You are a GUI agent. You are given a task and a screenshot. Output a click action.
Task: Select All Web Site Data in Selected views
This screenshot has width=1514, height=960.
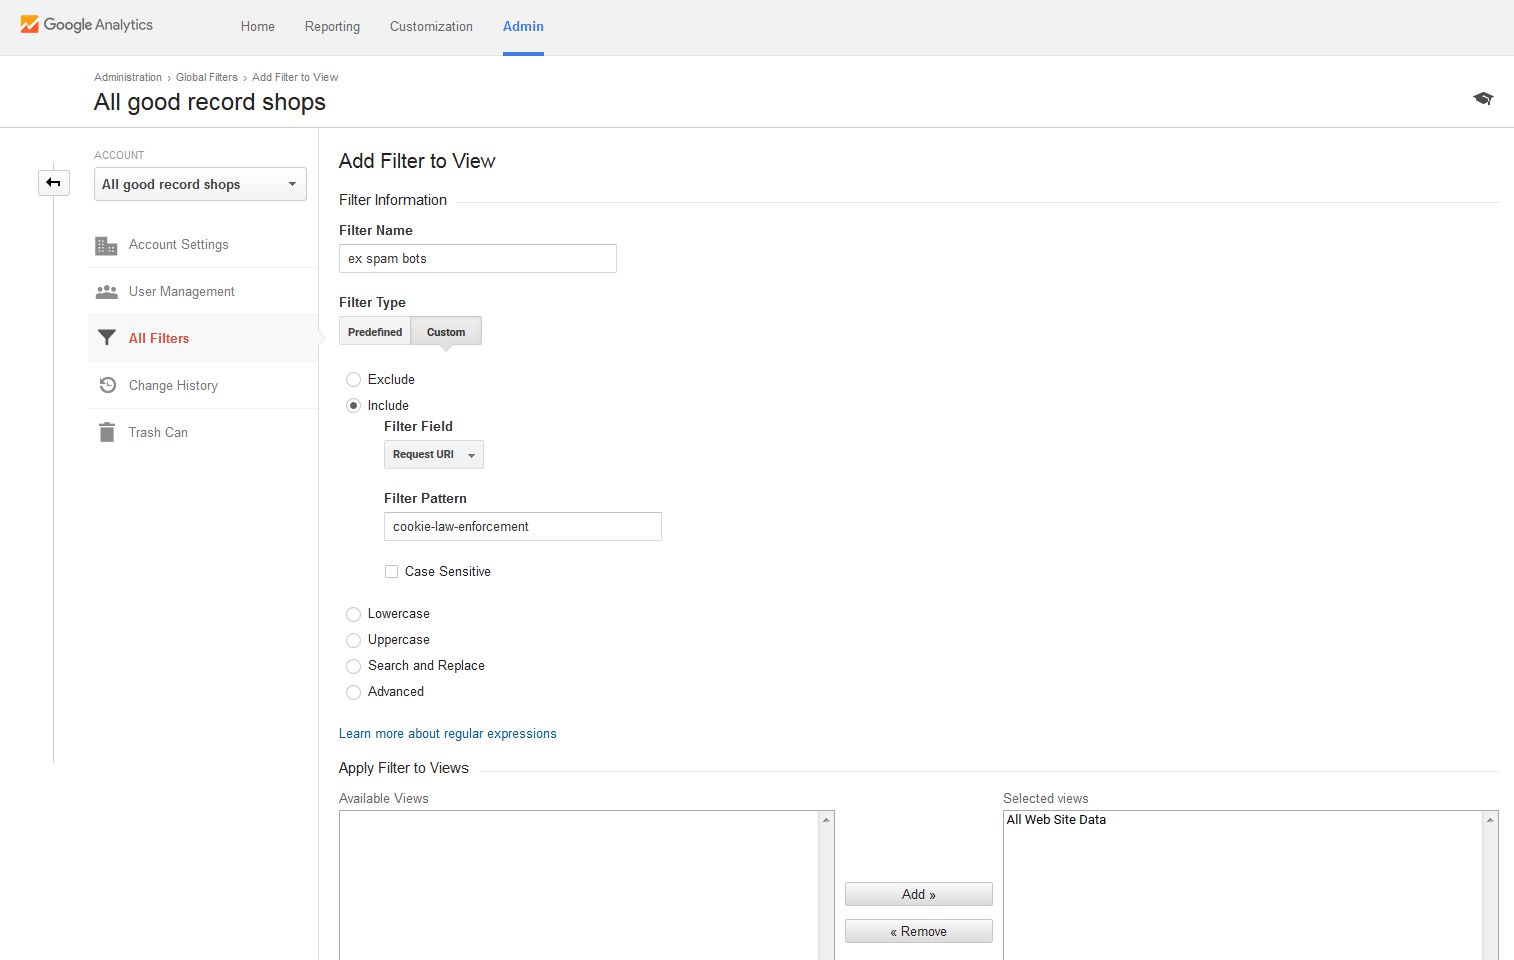coord(1056,820)
